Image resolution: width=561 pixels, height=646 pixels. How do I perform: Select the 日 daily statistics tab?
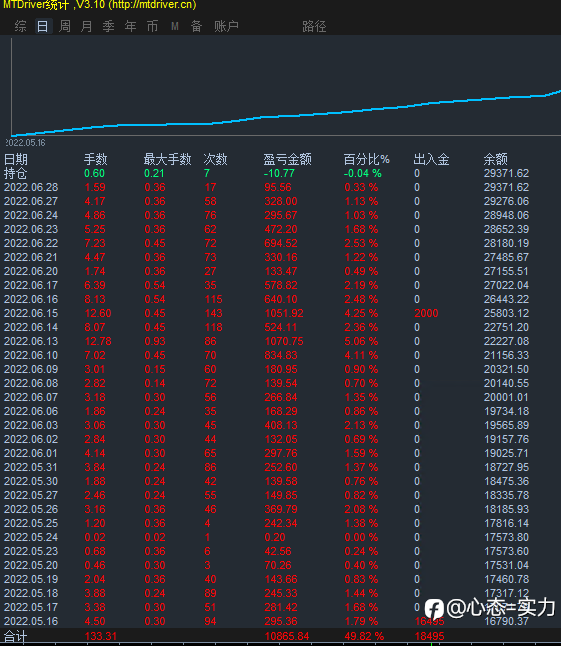tap(42, 26)
